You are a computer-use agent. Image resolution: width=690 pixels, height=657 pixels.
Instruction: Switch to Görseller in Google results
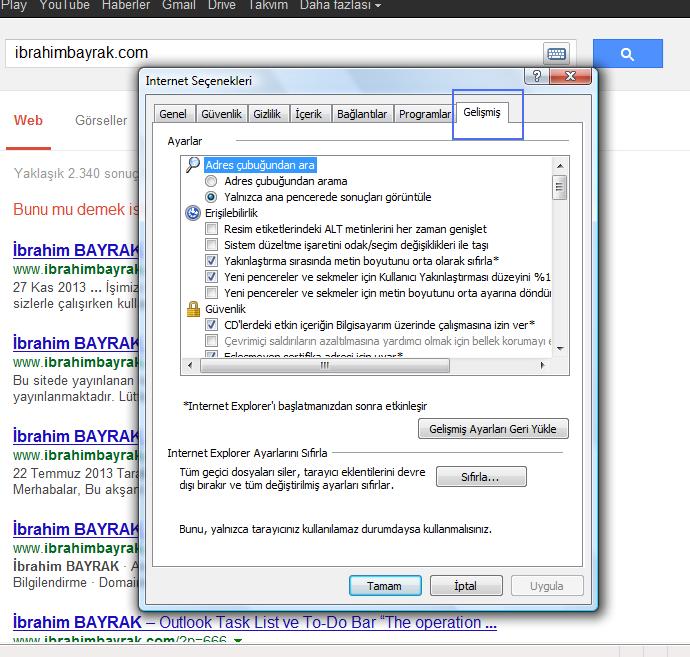click(101, 120)
